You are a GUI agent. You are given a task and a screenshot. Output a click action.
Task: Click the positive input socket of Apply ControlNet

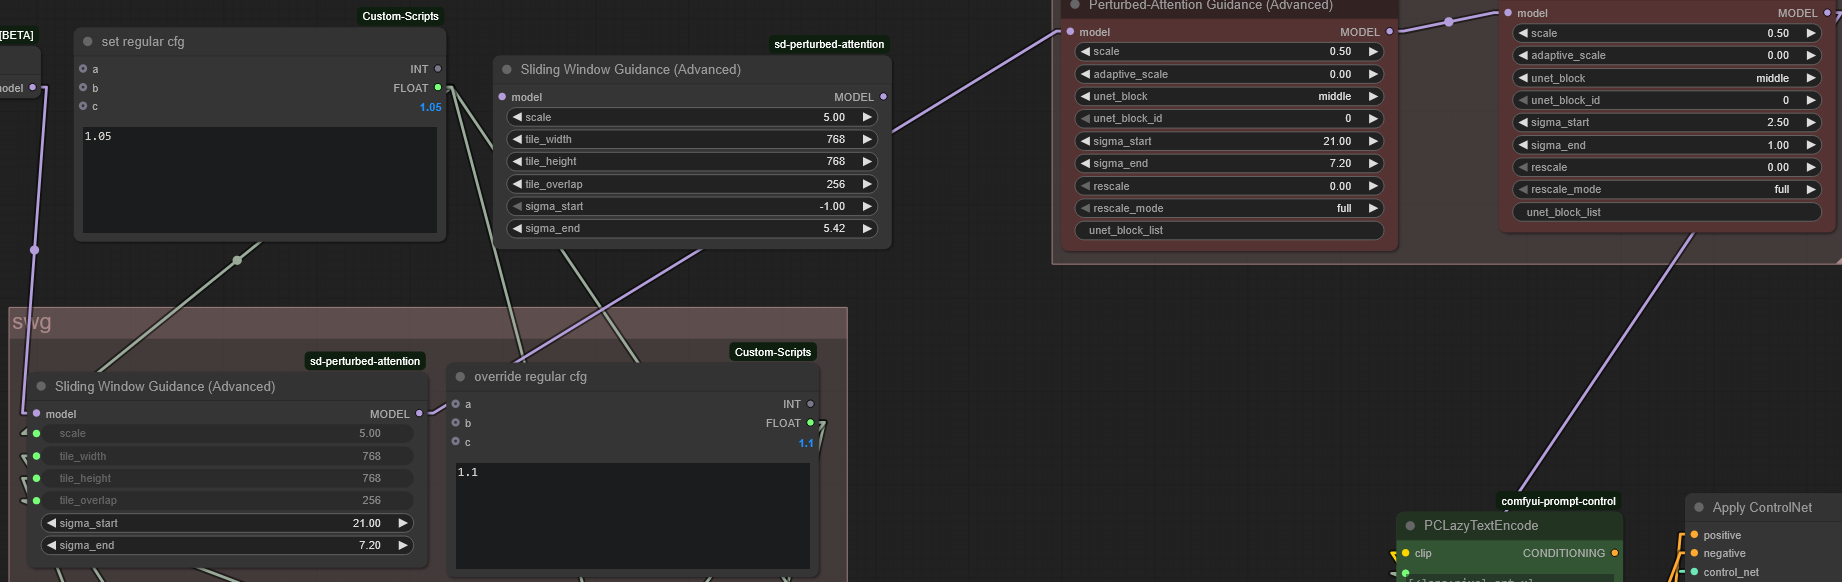1694,535
